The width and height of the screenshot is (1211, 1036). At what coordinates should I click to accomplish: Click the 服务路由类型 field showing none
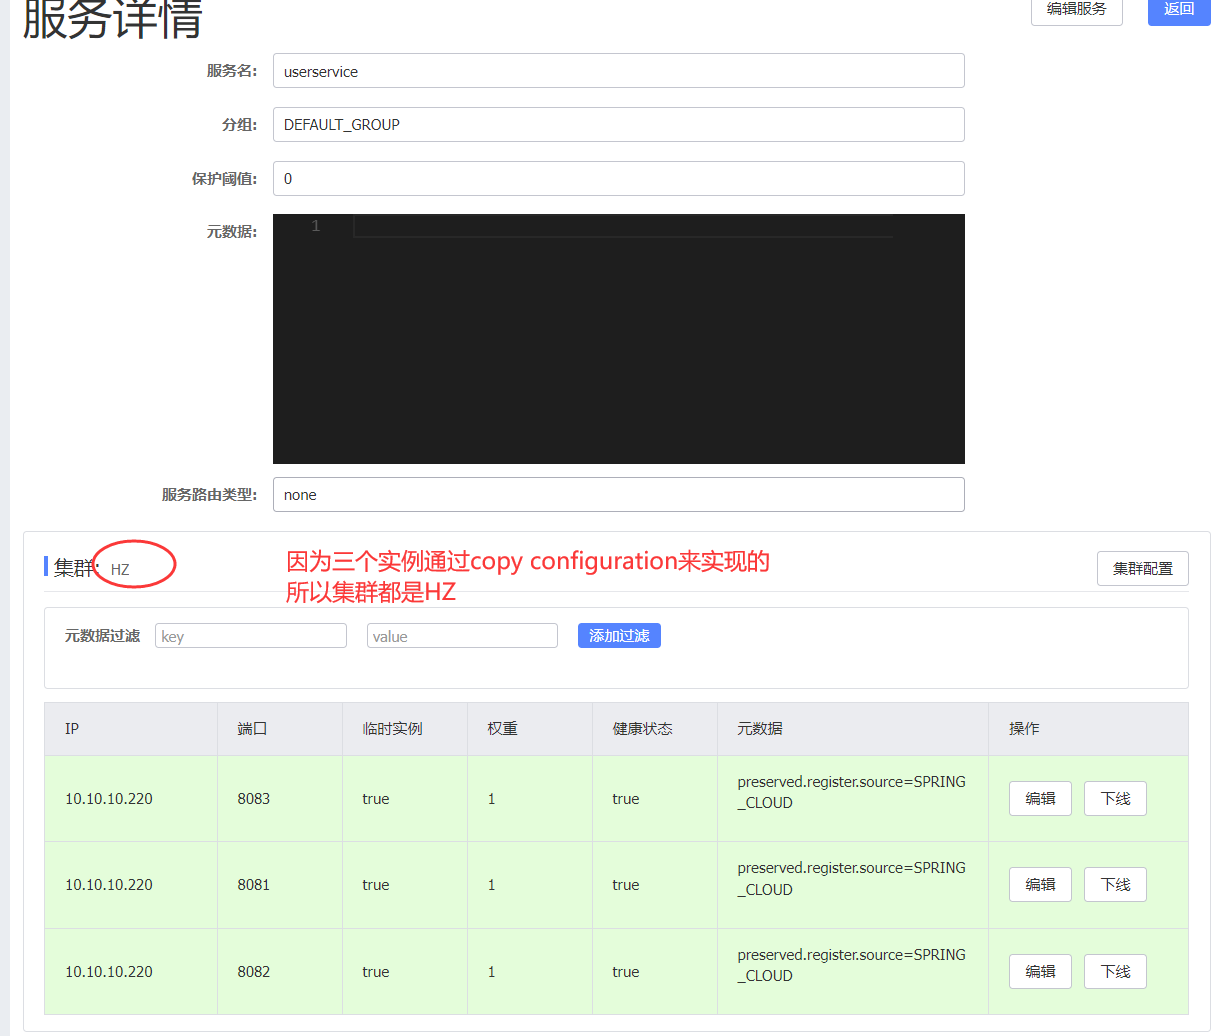click(x=618, y=494)
